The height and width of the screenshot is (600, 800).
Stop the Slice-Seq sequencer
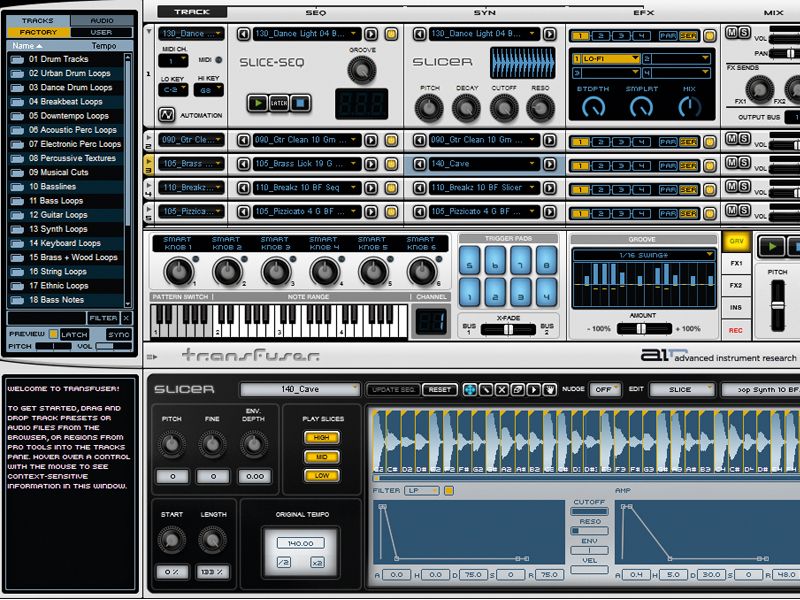point(300,103)
